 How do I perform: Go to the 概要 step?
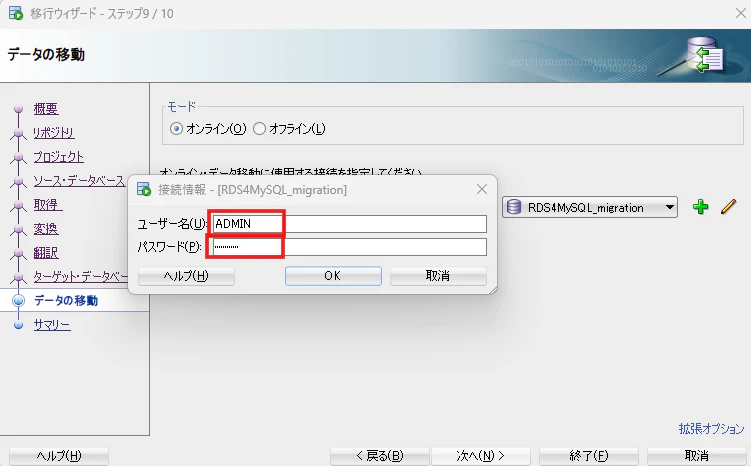click(x=46, y=109)
